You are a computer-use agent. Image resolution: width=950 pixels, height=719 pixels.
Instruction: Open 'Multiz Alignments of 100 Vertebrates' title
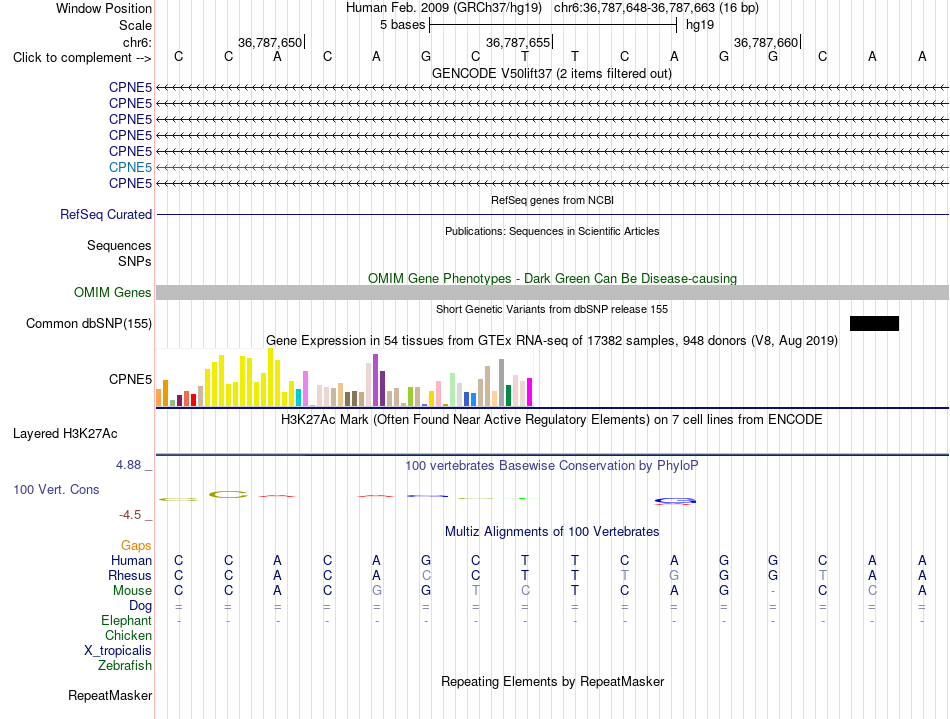point(552,532)
